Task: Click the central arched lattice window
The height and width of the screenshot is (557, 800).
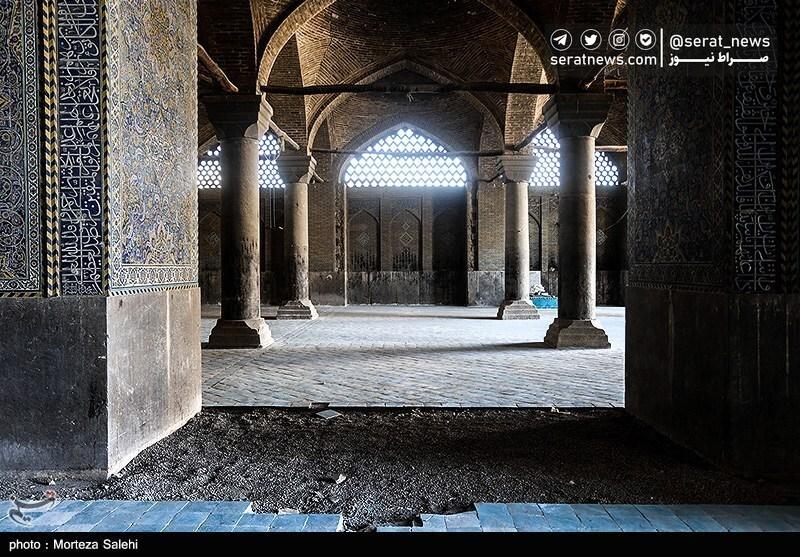Action: (x=405, y=160)
